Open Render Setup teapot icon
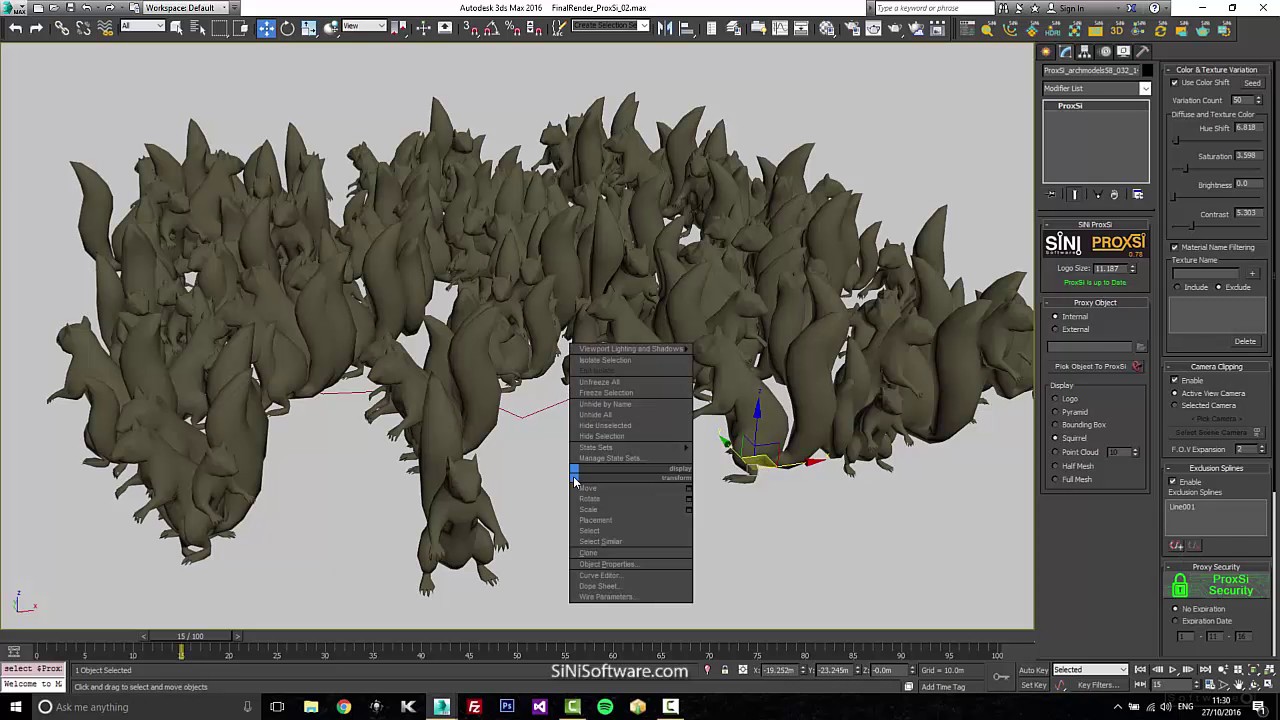This screenshot has height=720, width=1280. pyautogui.click(x=852, y=28)
